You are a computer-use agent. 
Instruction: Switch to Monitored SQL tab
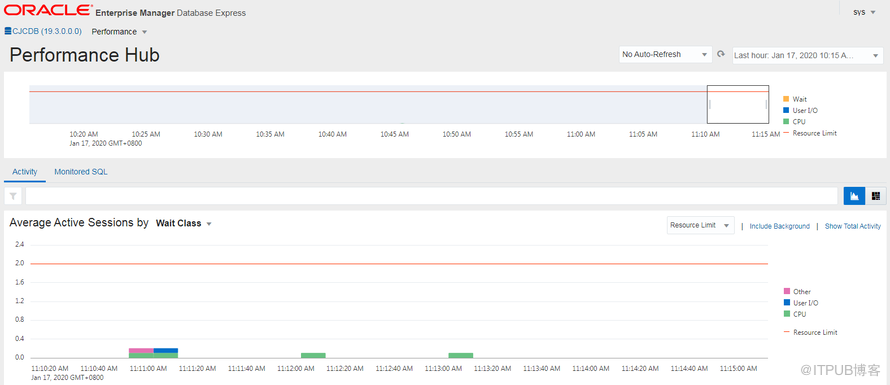[81, 171]
